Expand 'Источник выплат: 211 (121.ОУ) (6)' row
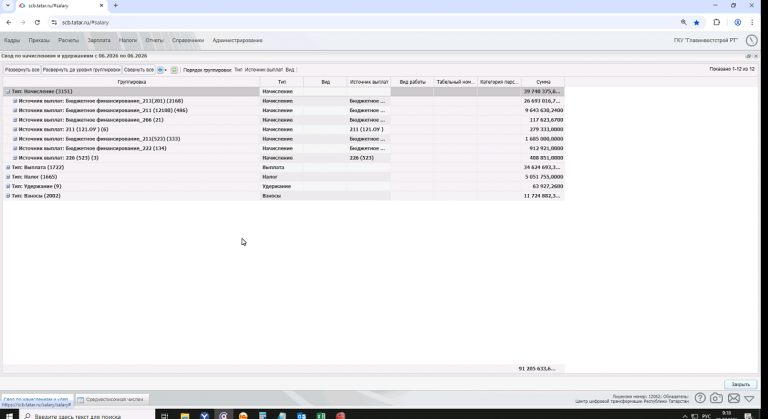Screen dimensions: 768x419 tap(15, 129)
